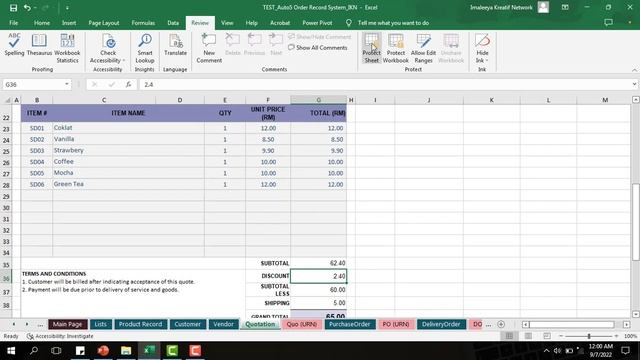
Task: Open Smart Lookup
Action: pos(145,48)
